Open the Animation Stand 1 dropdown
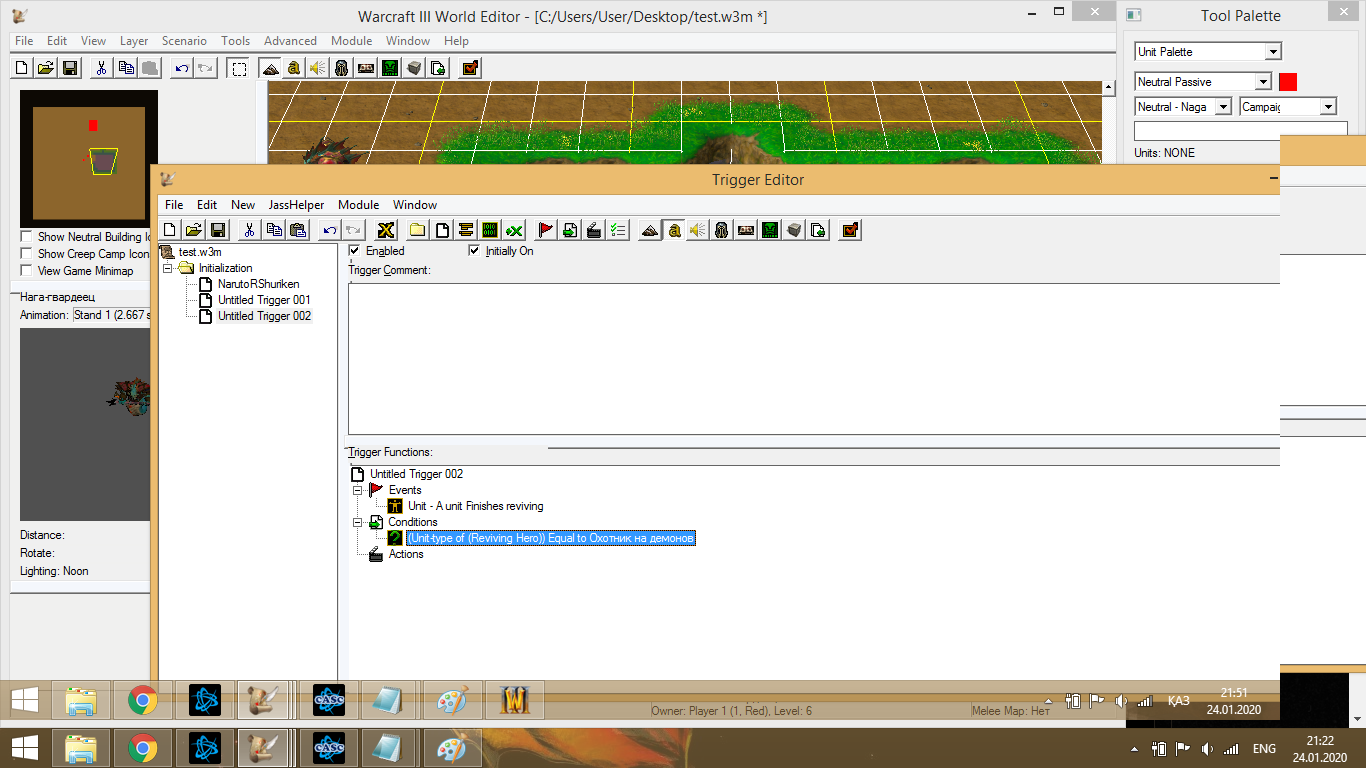1366x768 pixels. [111, 315]
